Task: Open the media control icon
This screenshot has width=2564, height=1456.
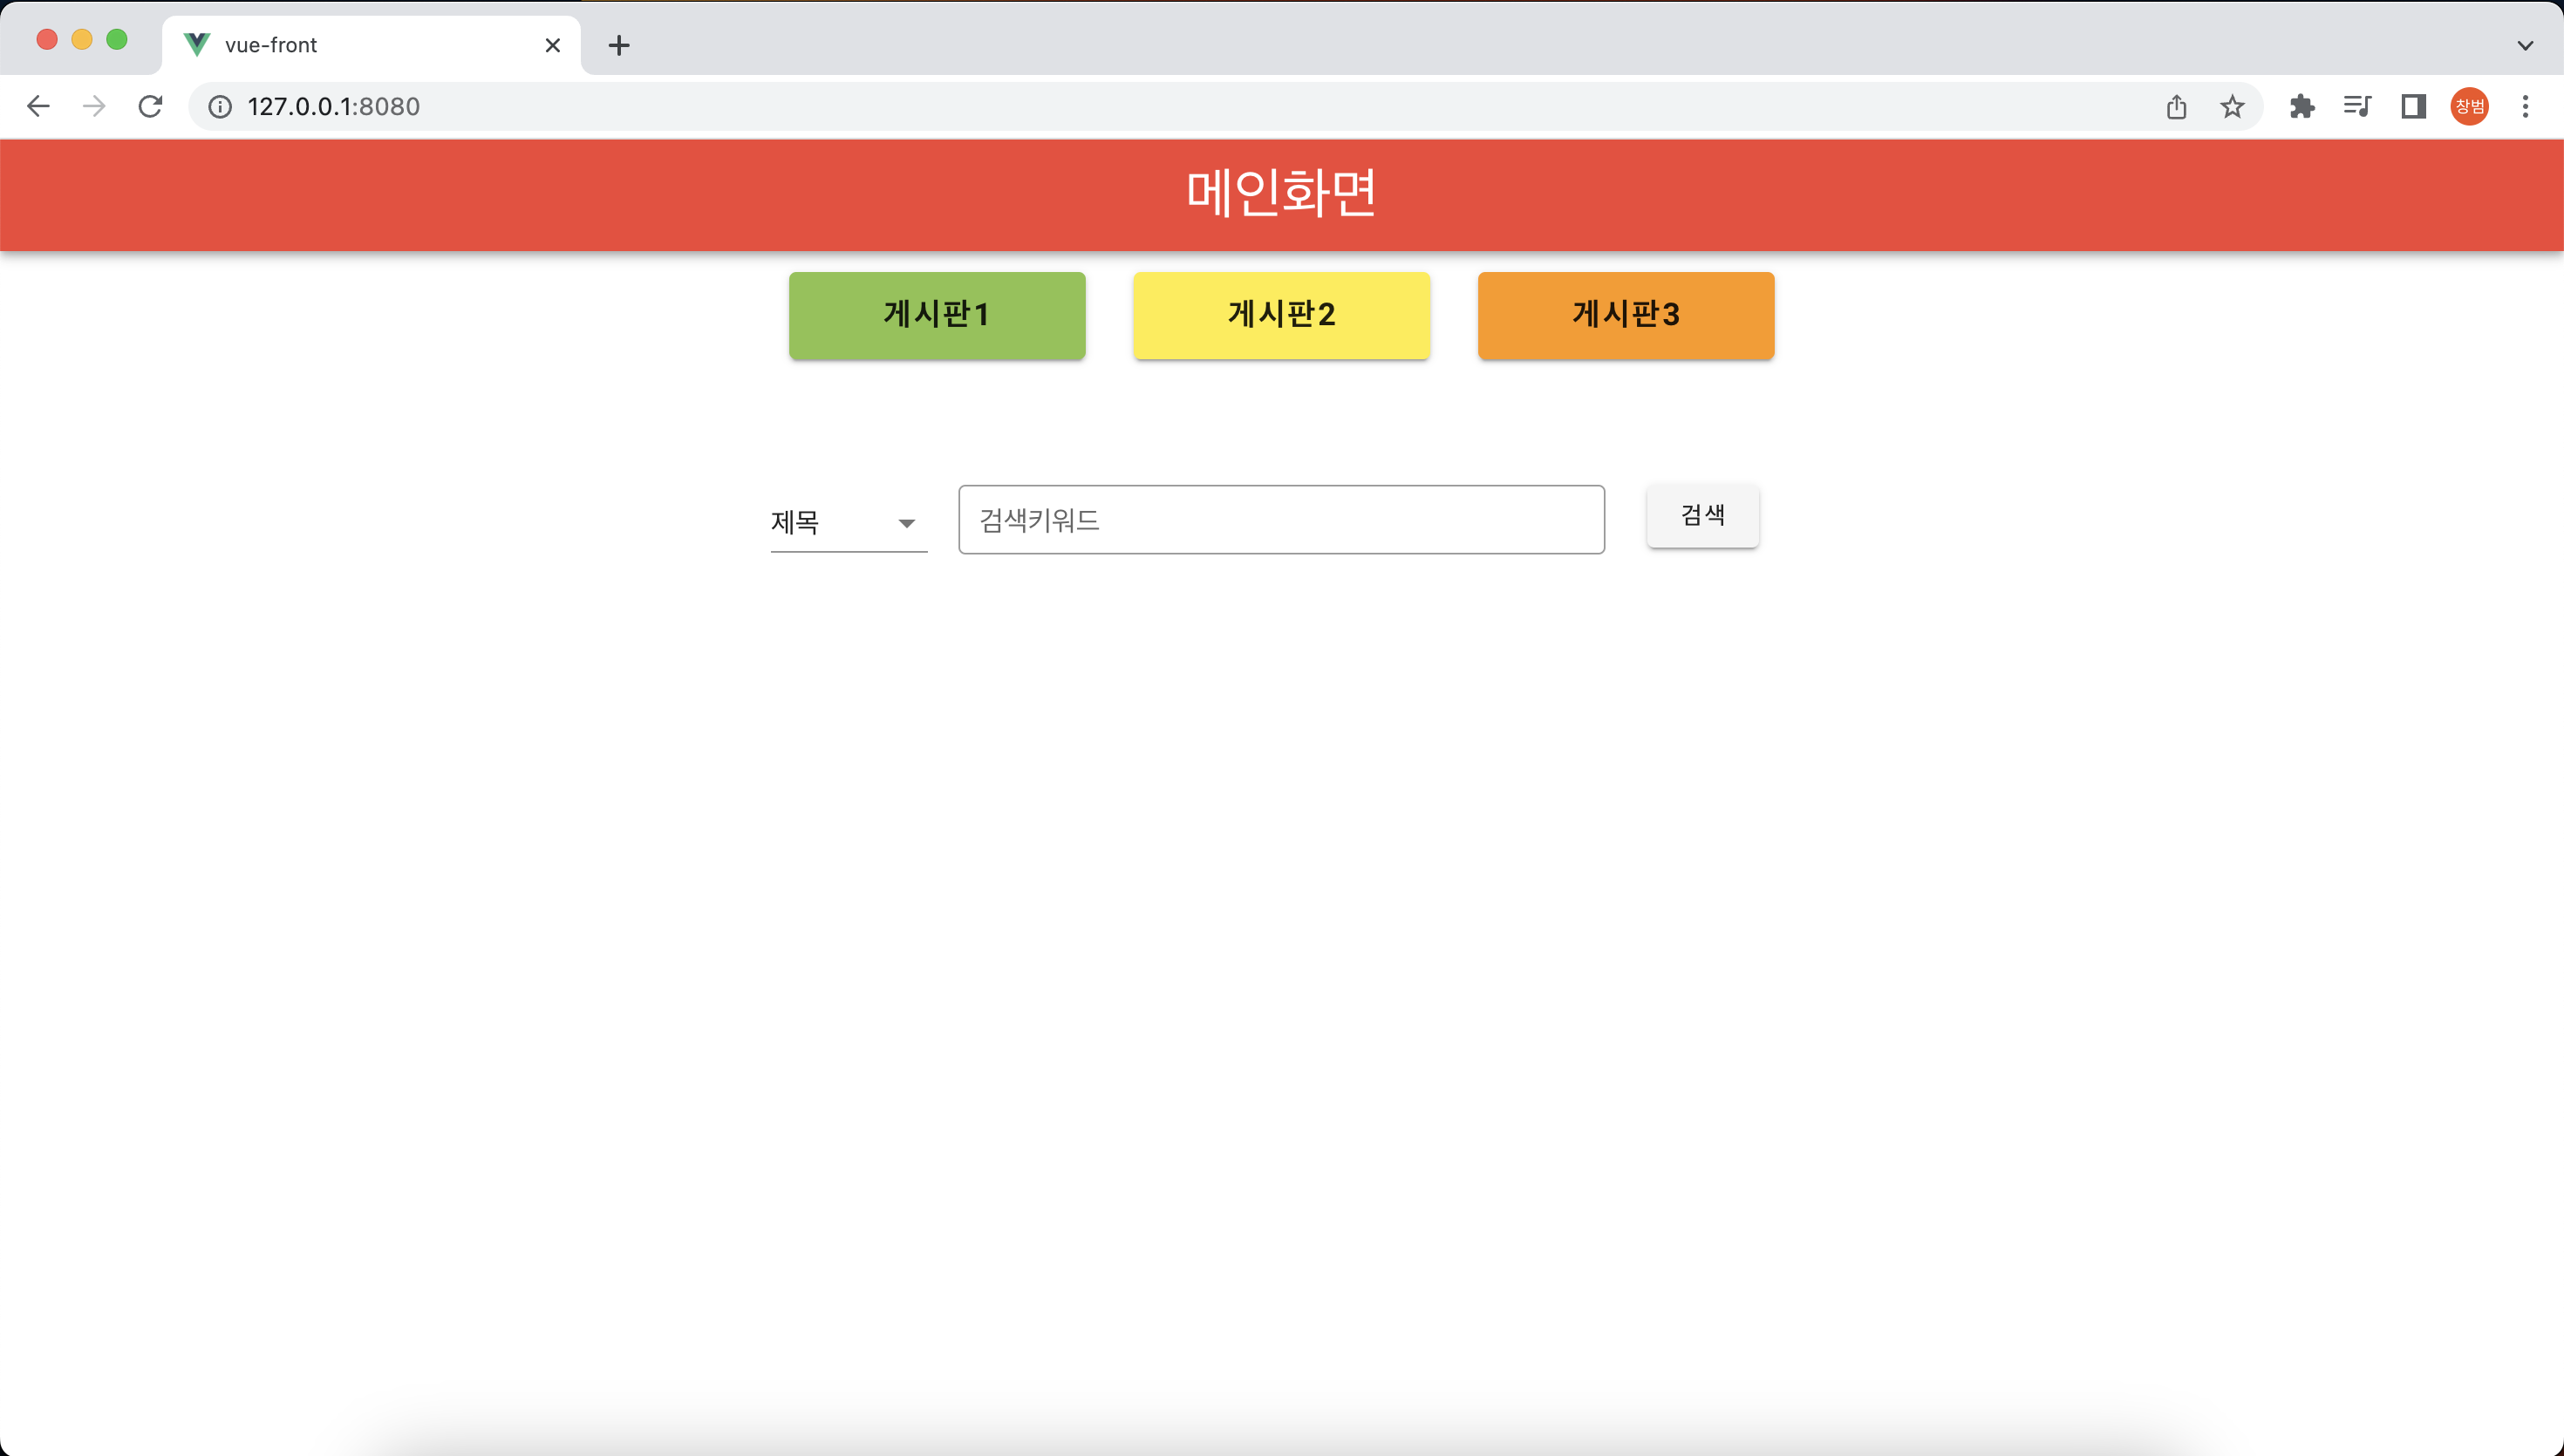Action: click(2357, 106)
